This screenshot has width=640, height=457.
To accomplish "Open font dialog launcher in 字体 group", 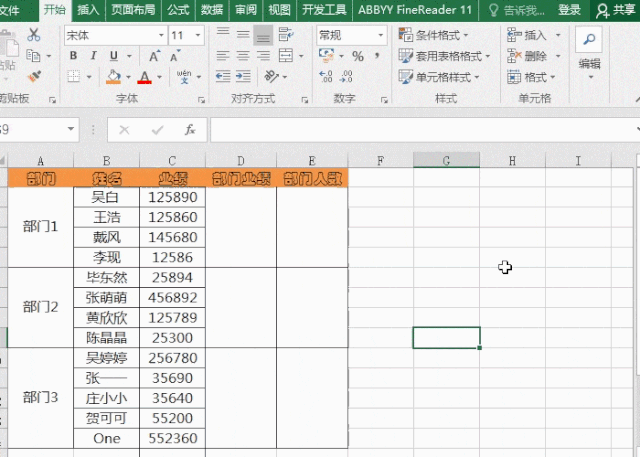I will click(202, 100).
